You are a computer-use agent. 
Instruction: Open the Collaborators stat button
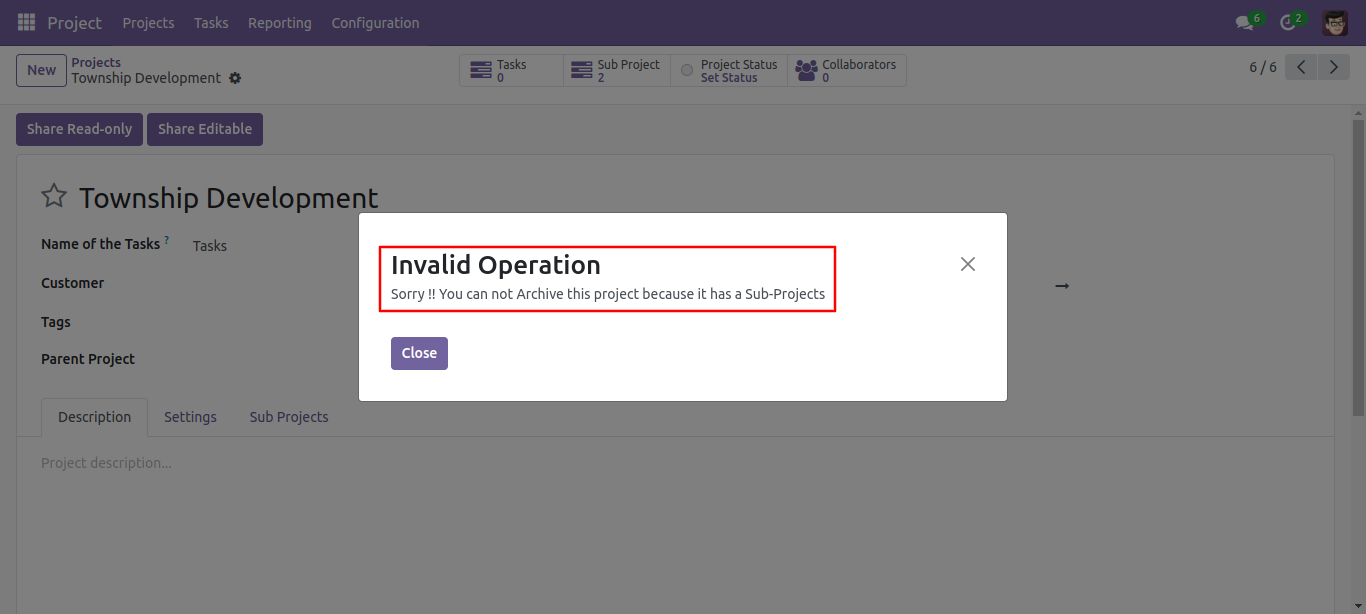coord(847,70)
